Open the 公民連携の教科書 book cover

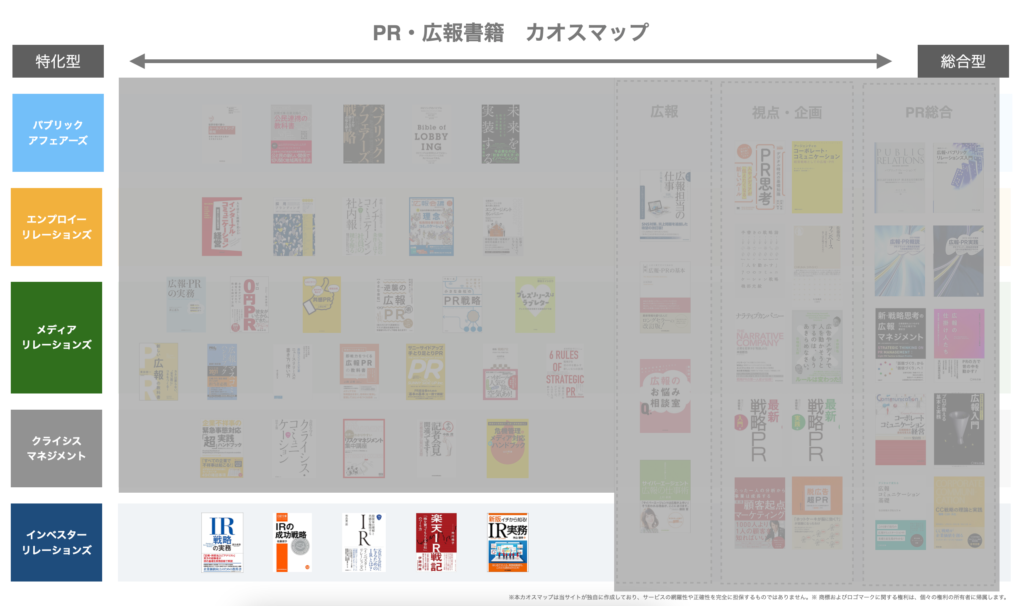[x=291, y=134]
